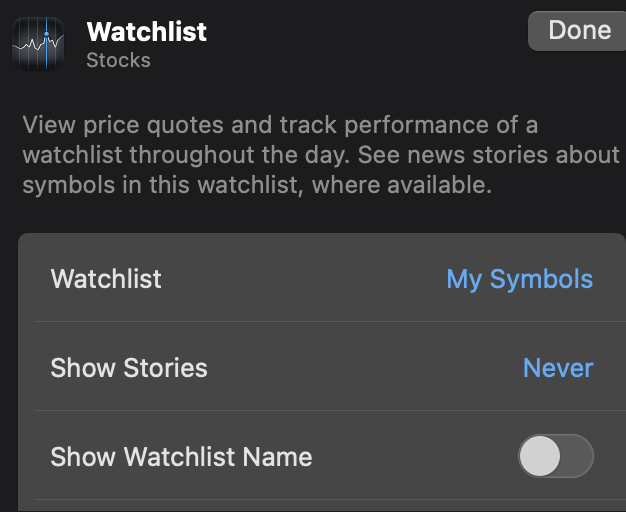Image resolution: width=626 pixels, height=512 pixels.
Task: Click the Stocks subtitle text
Action: 119,60
